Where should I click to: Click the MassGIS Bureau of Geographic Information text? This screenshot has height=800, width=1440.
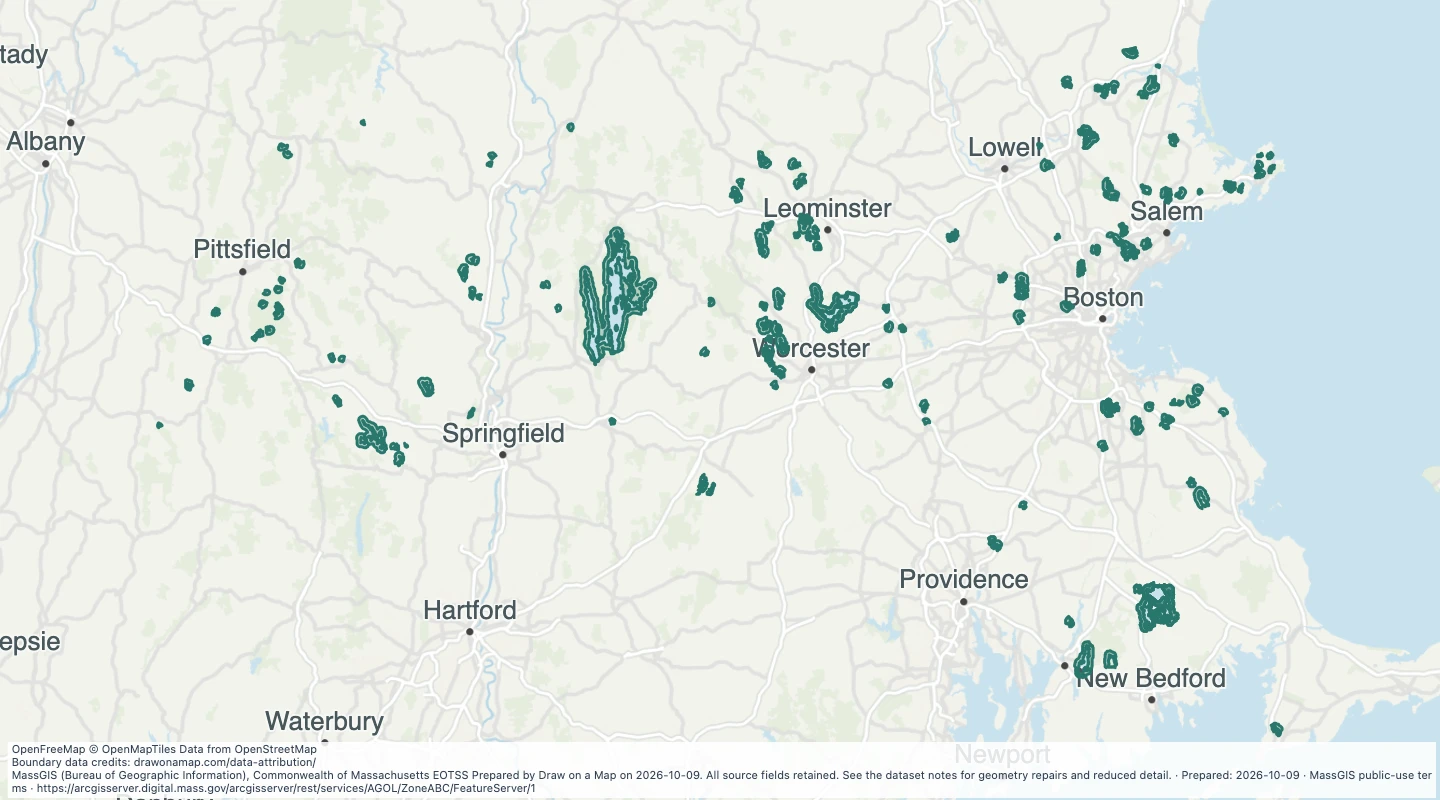pyautogui.click(x=129, y=775)
